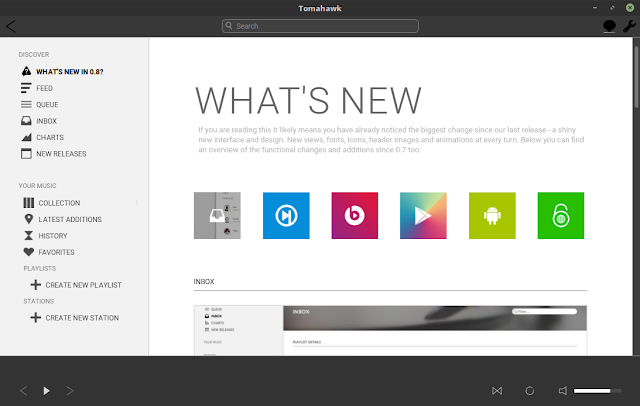Toggle shuffle mode in the player bar

tap(497, 391)
